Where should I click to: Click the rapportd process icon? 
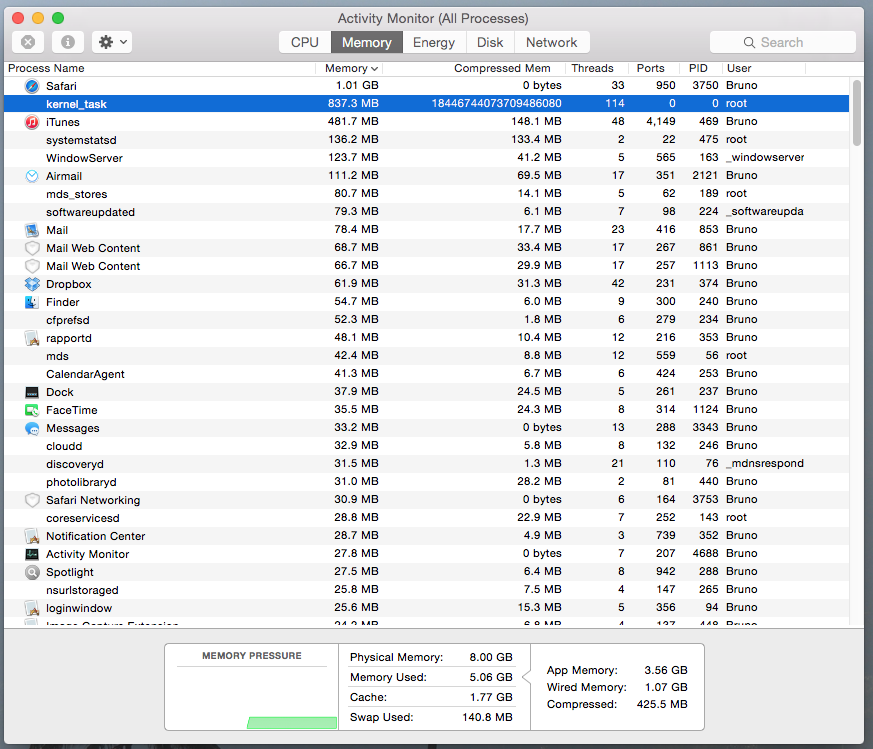tap(32, 338)
